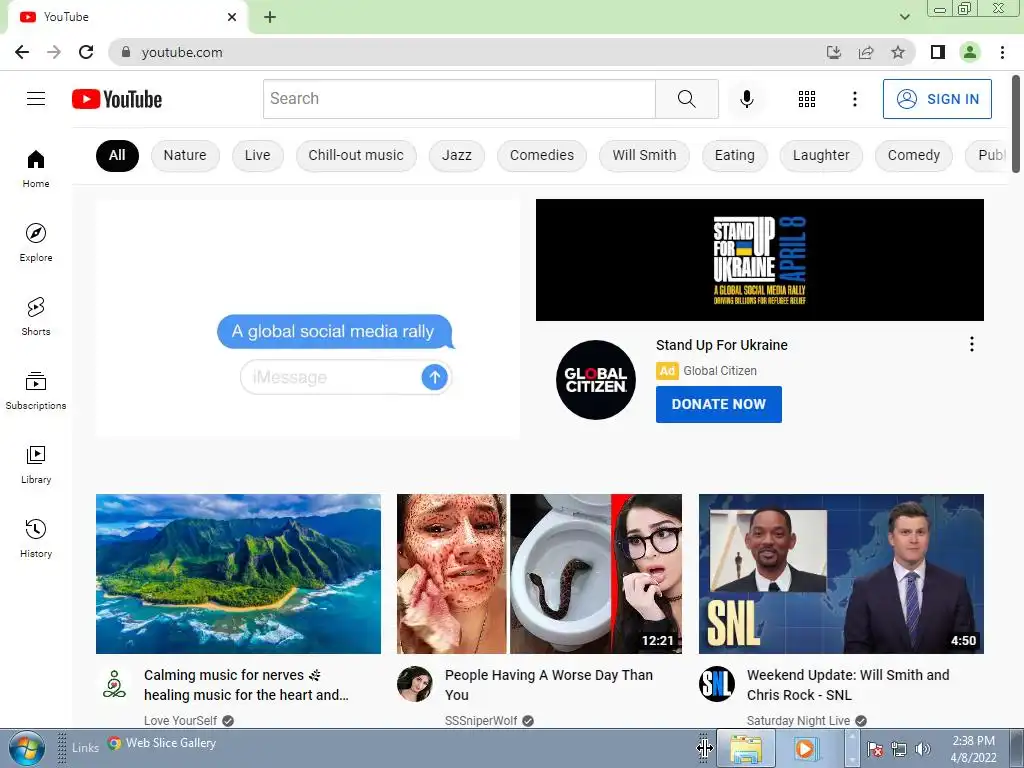Open Calming music for nerves video title
The height and width of the screenshot is (768, 1024).
tap(246, 685)
